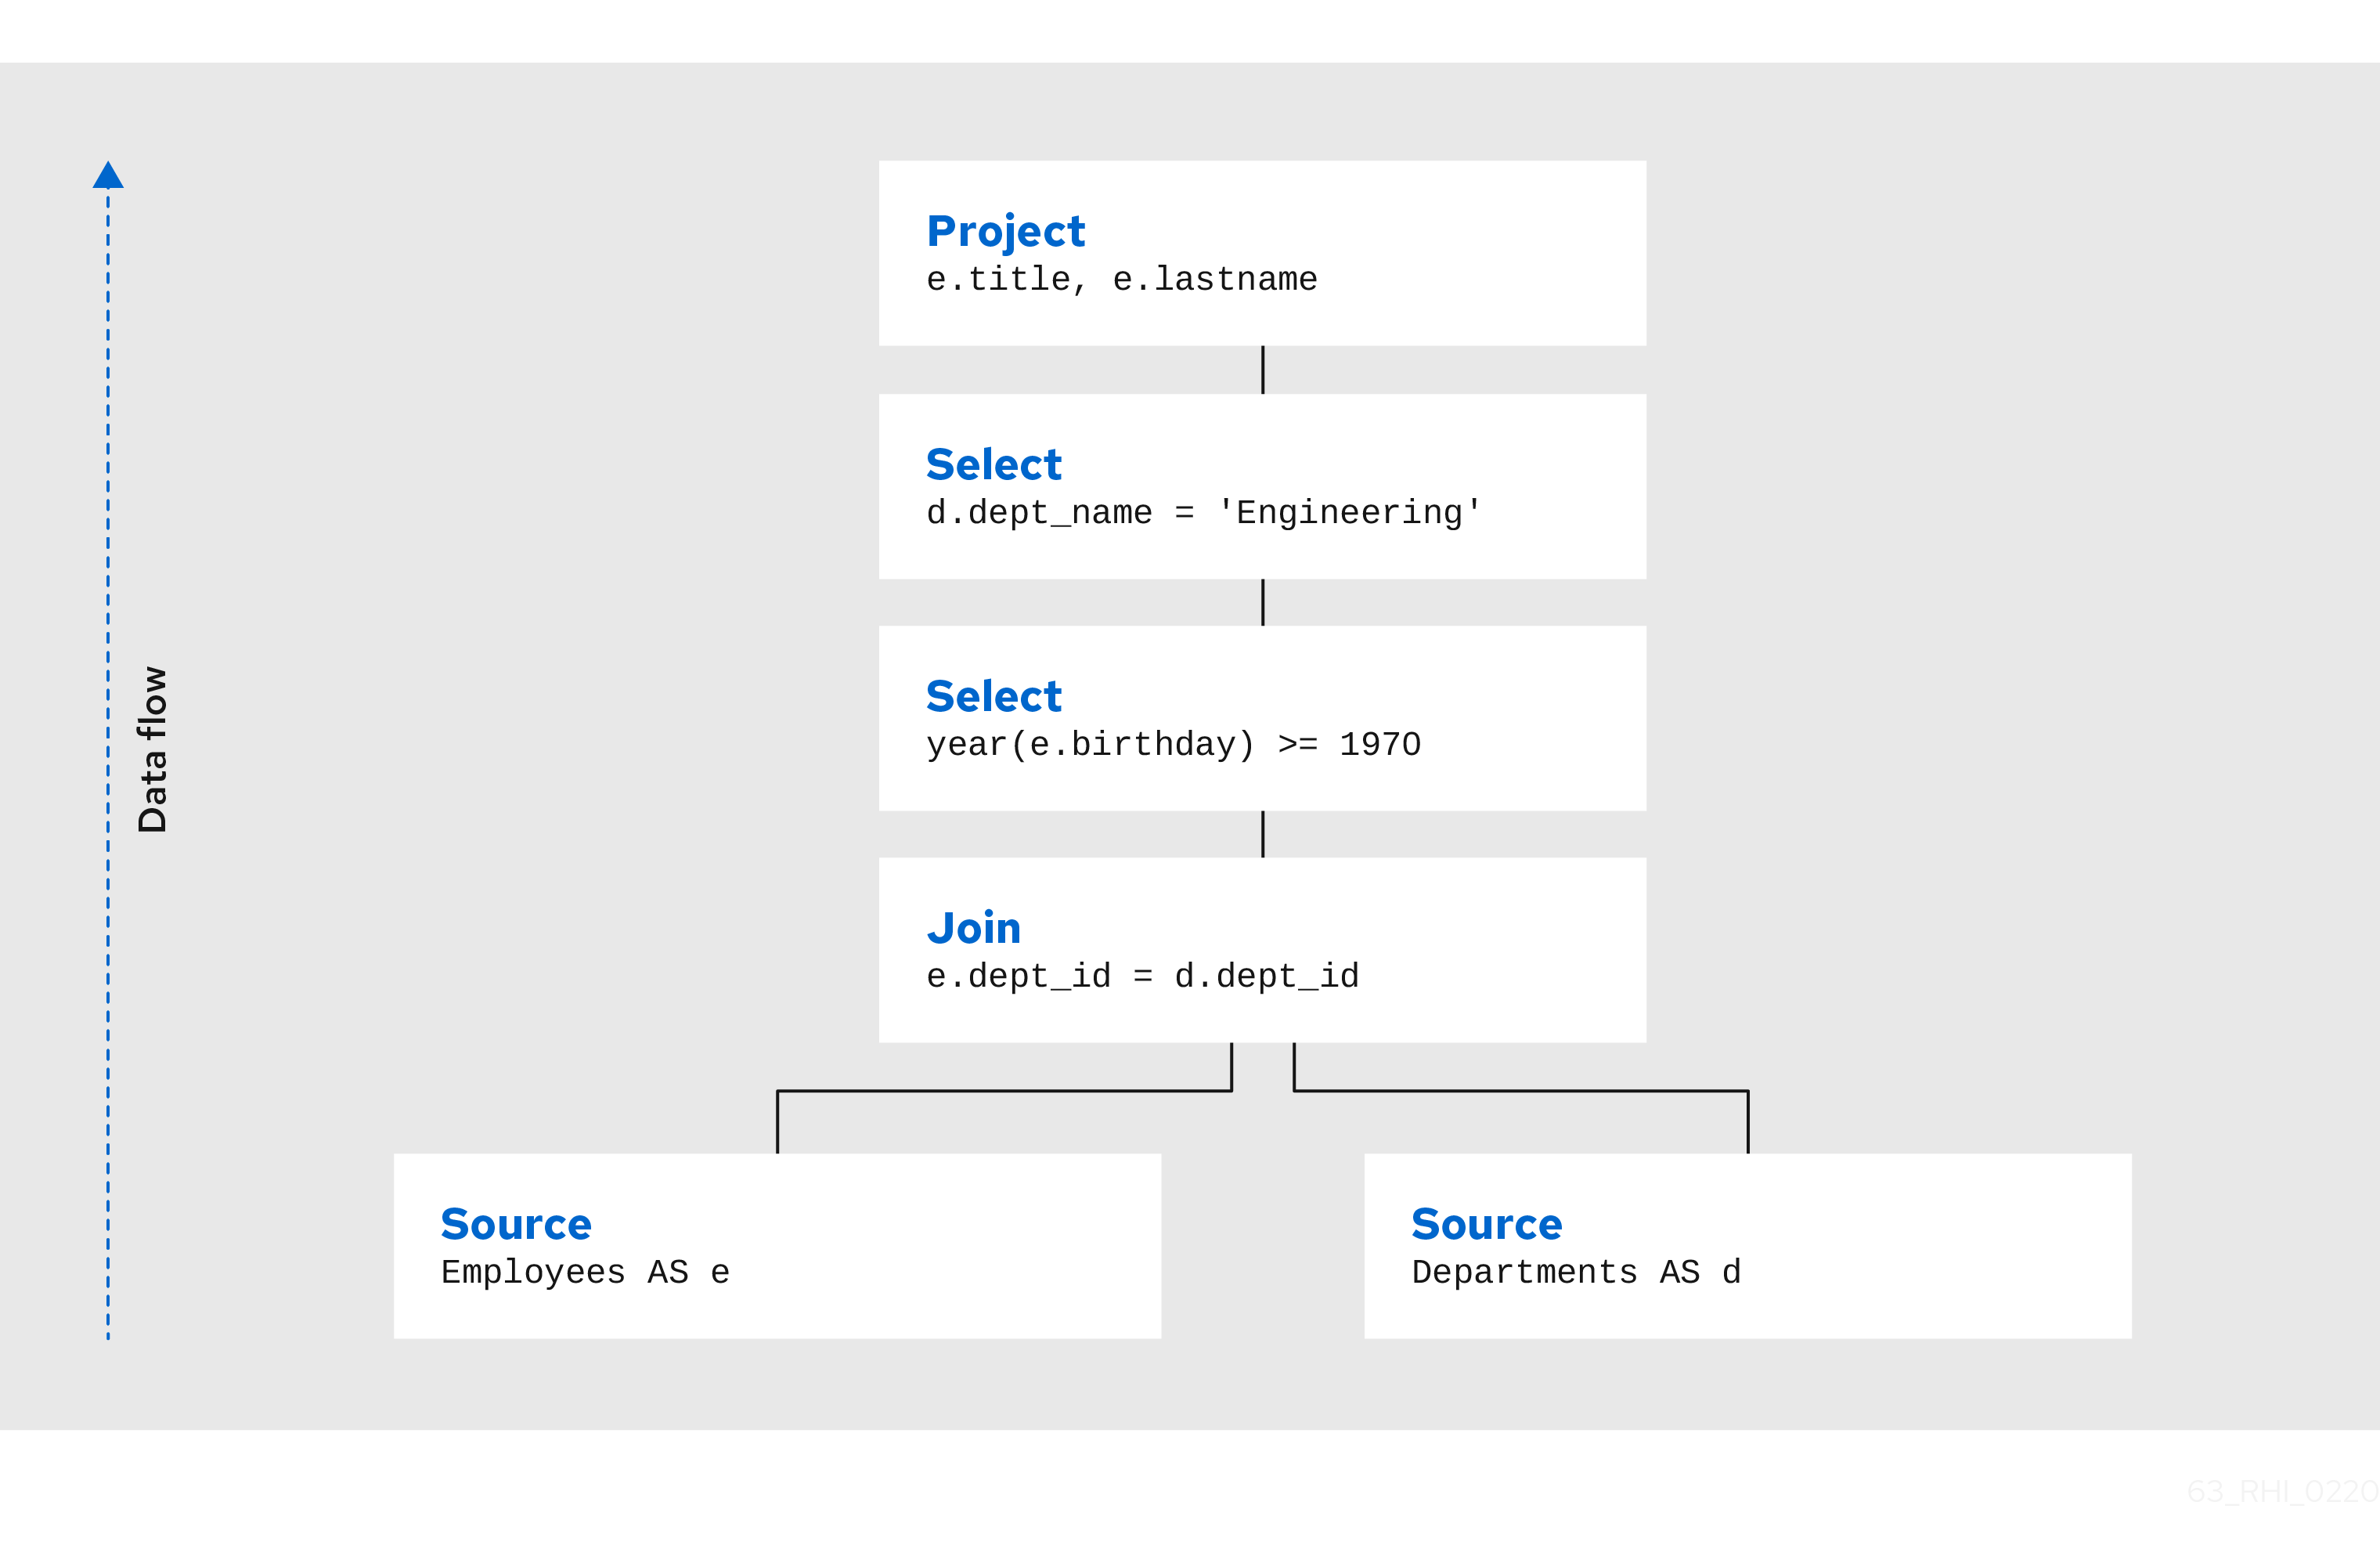Click the Join node heading
This screenshot has height=1556, width=2380.
tap(973, 929)
